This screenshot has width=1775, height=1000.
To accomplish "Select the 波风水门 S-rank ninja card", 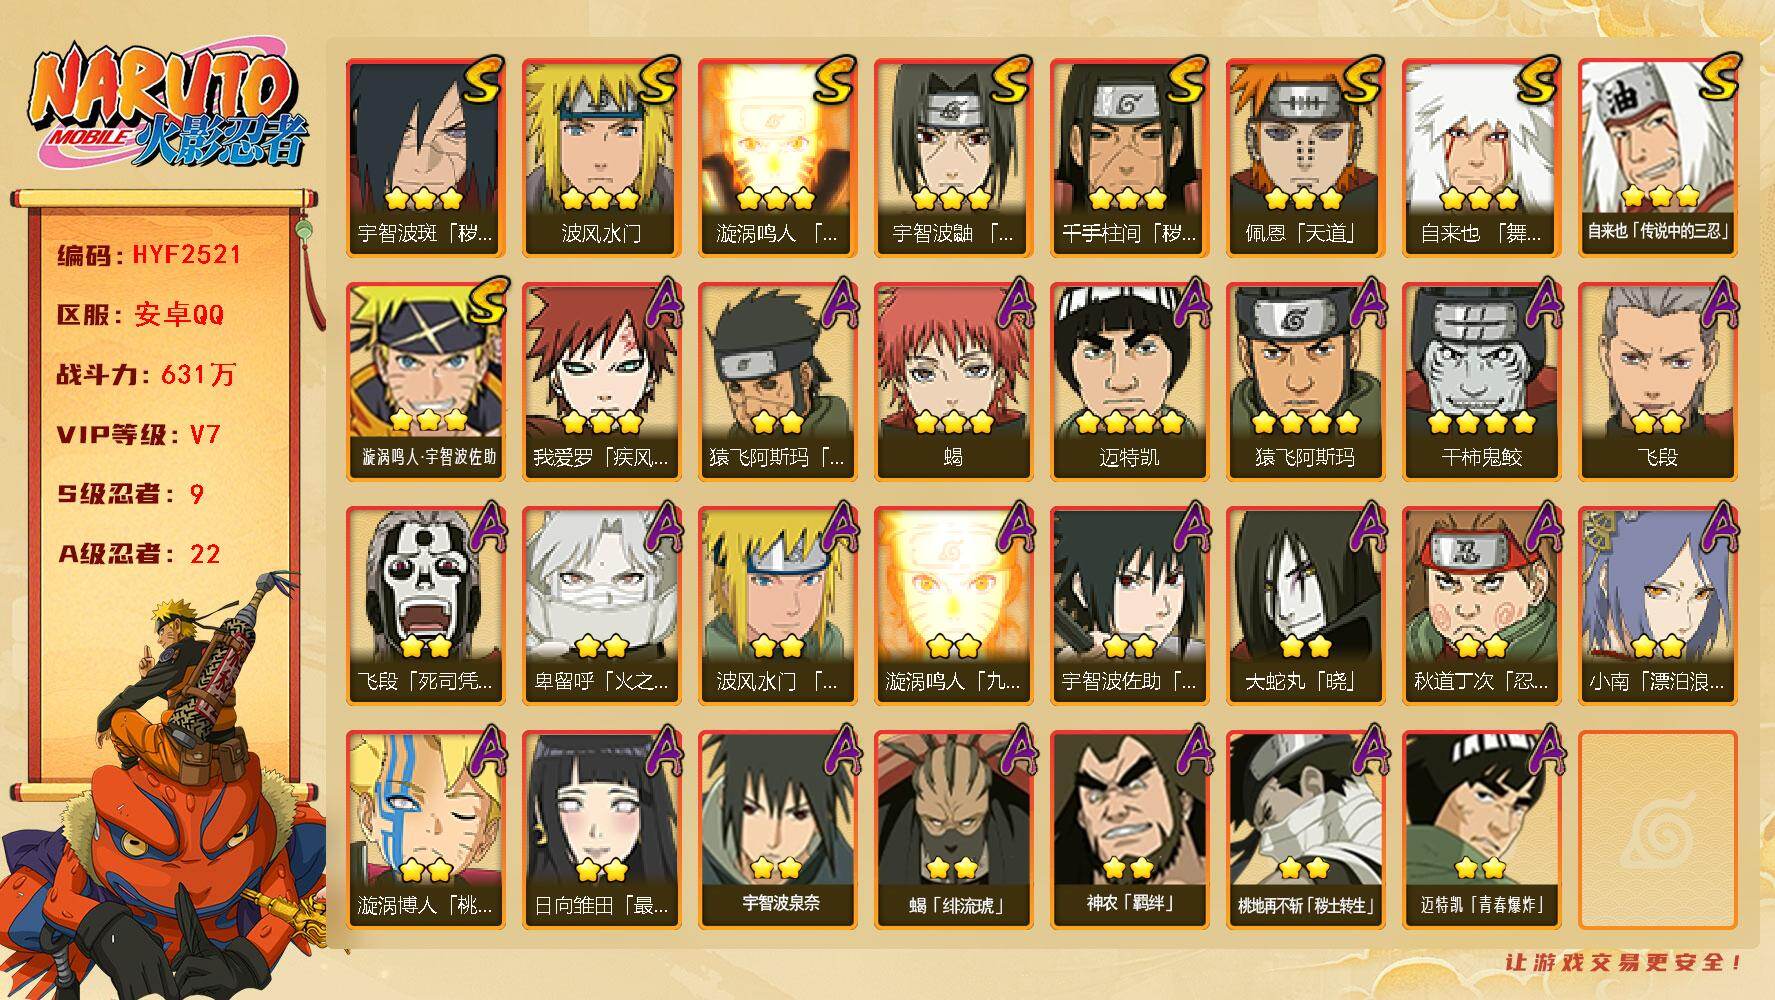I will (x=601, y=157).
